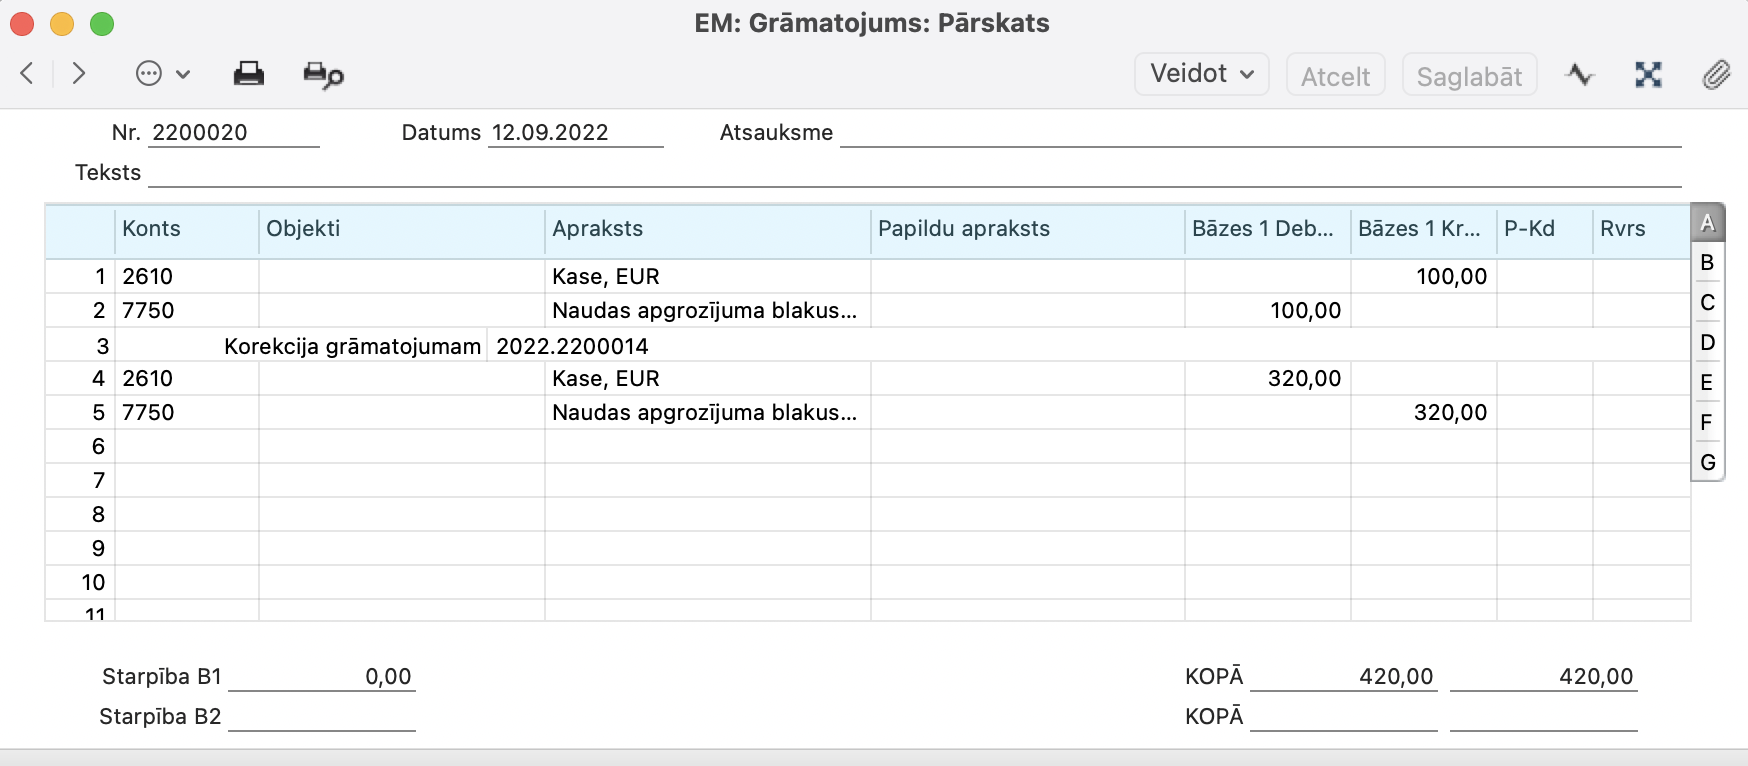The width and height of the screenshot is (1748, 766).
Task: Click the Atsauksme input field
Action: tap(1260, 133)
